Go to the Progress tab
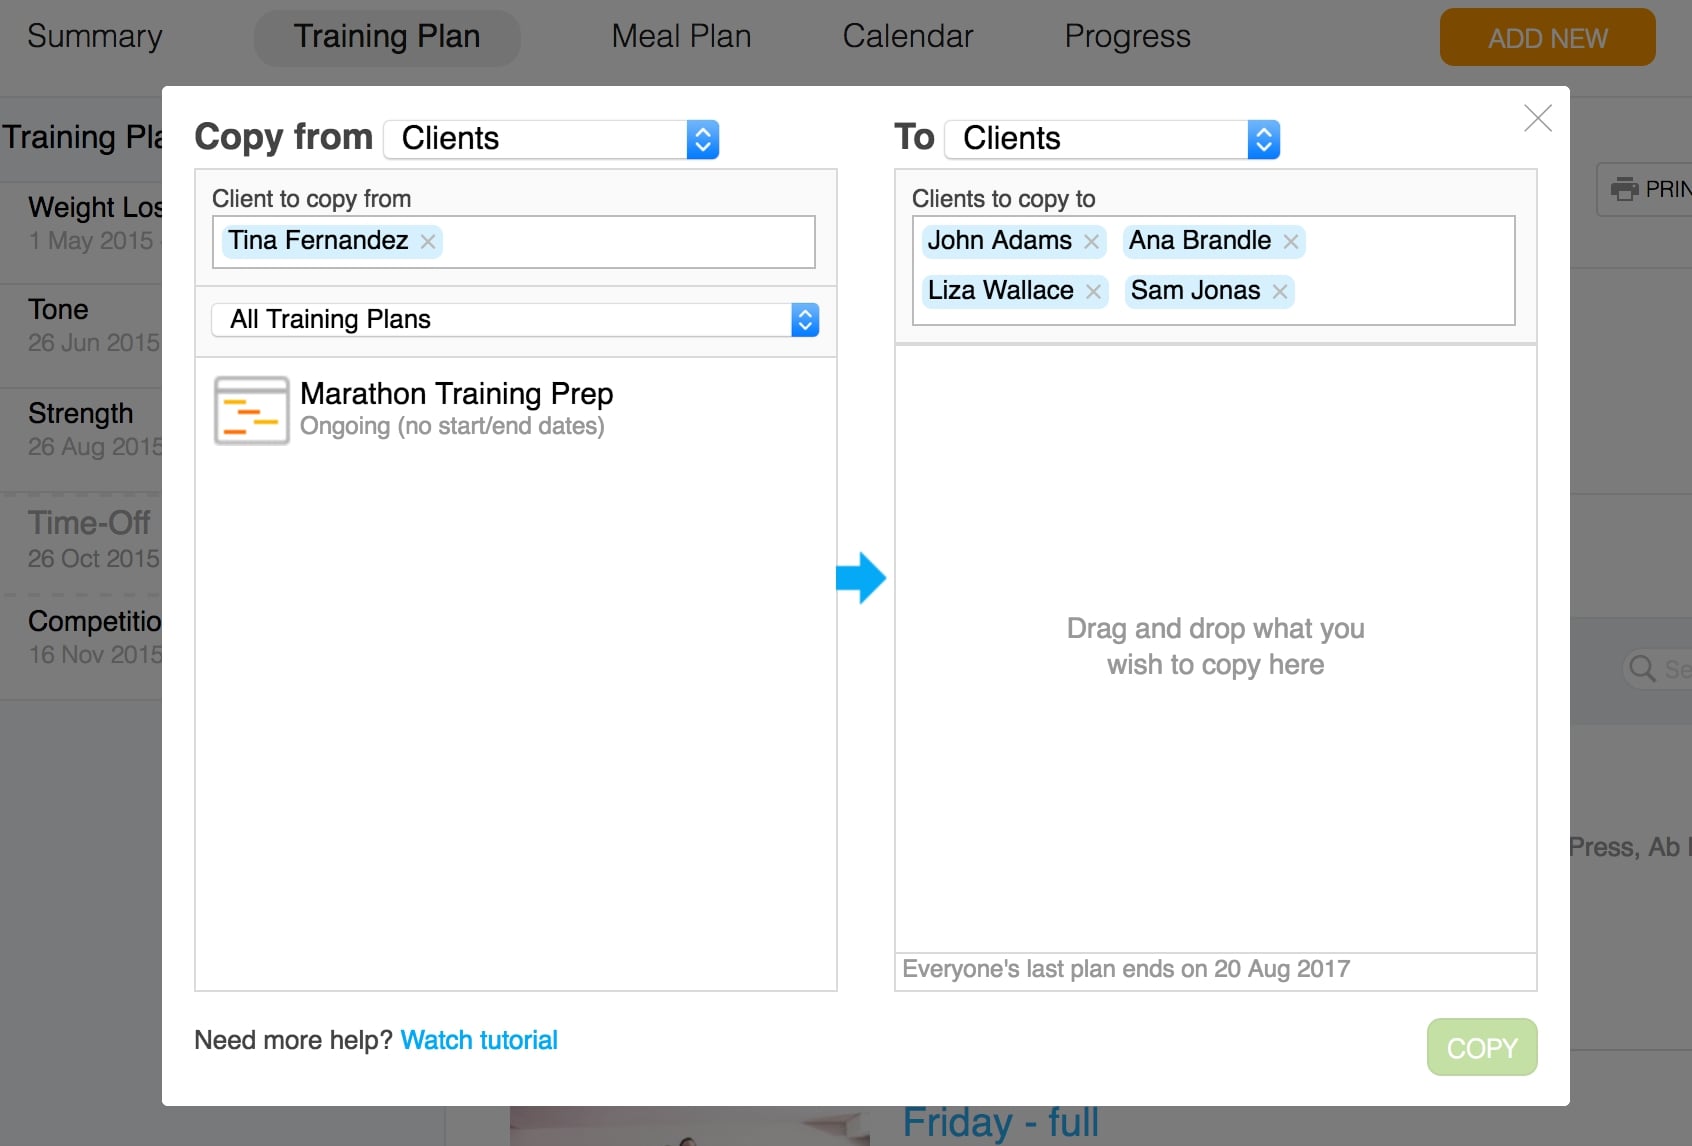Screen dimensions: 1692x1146 pyautogui.click(x=1127, y=37)
